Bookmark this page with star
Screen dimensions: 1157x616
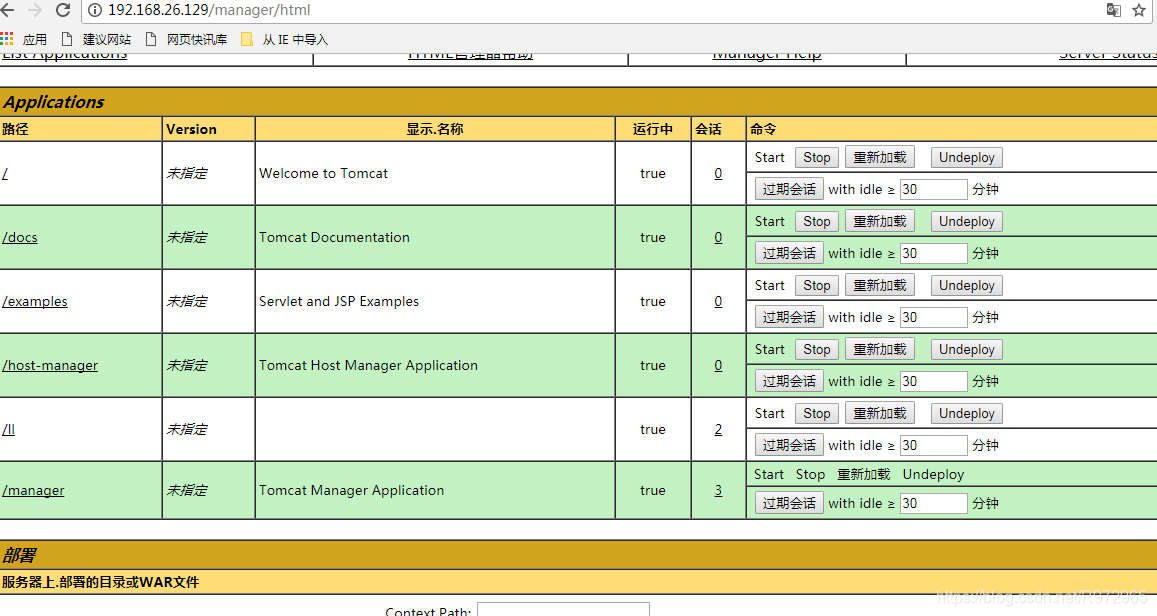[x=1139, y=10]
